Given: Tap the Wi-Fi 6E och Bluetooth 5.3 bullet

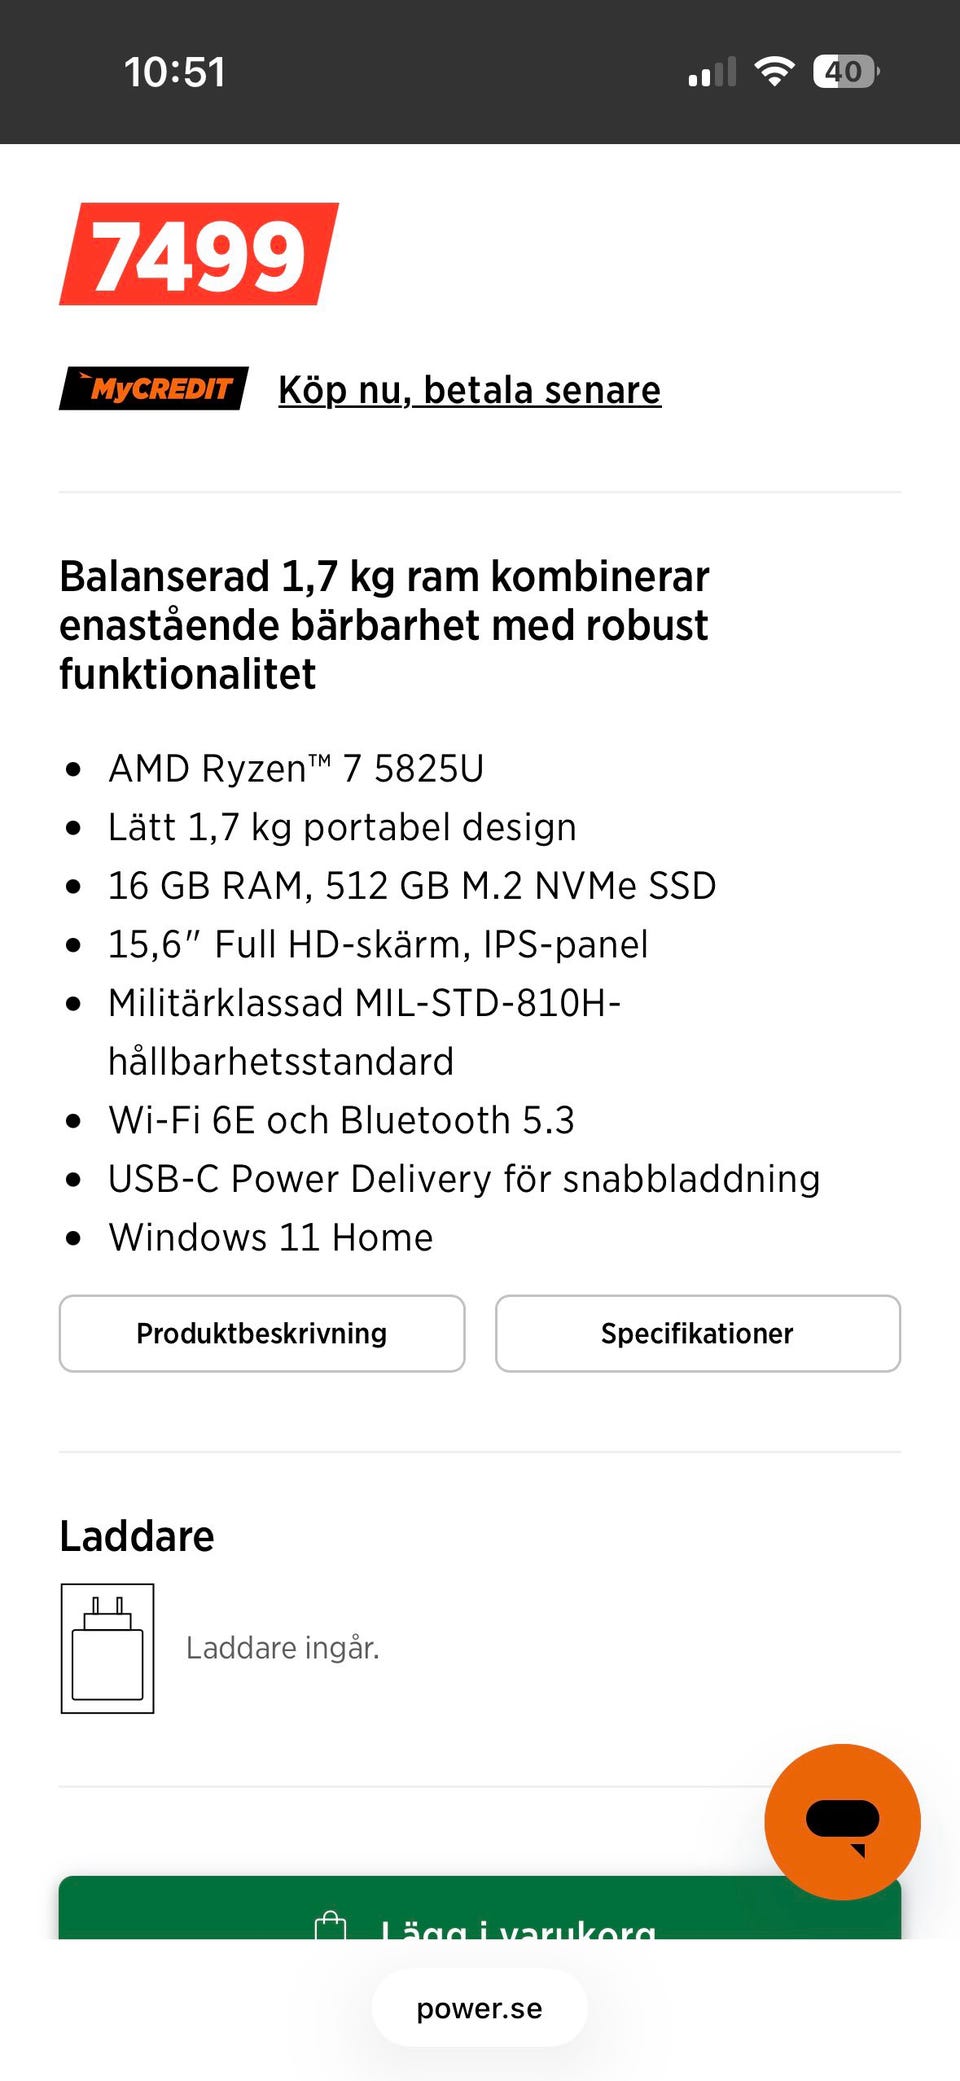Looking at the screenshot, I should (342, 1121).
